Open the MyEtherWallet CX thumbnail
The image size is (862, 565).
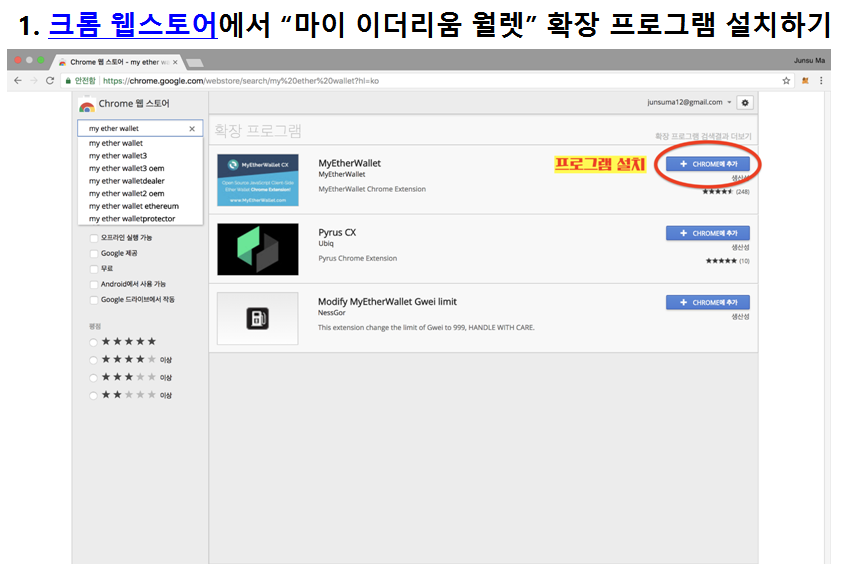coord(258,180)
